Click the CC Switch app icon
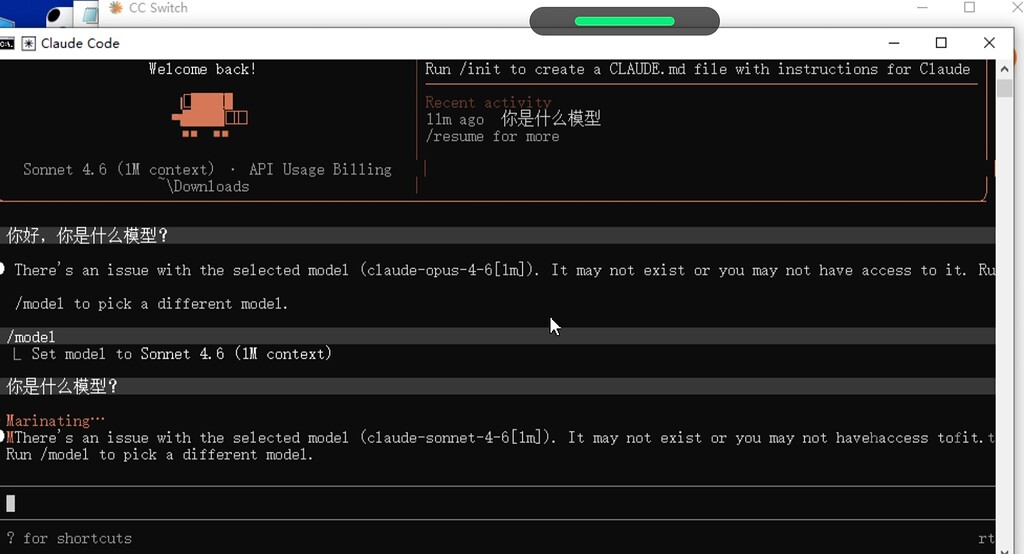The width and height of the screenshot is (1024, 554). (116, 8)
